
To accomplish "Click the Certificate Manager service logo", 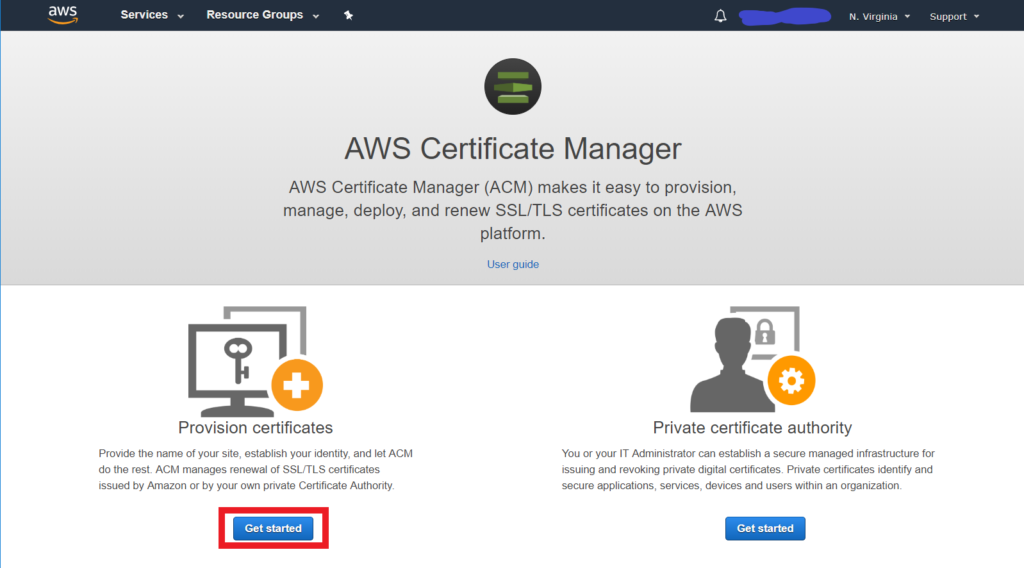I will tap(513, 87).
